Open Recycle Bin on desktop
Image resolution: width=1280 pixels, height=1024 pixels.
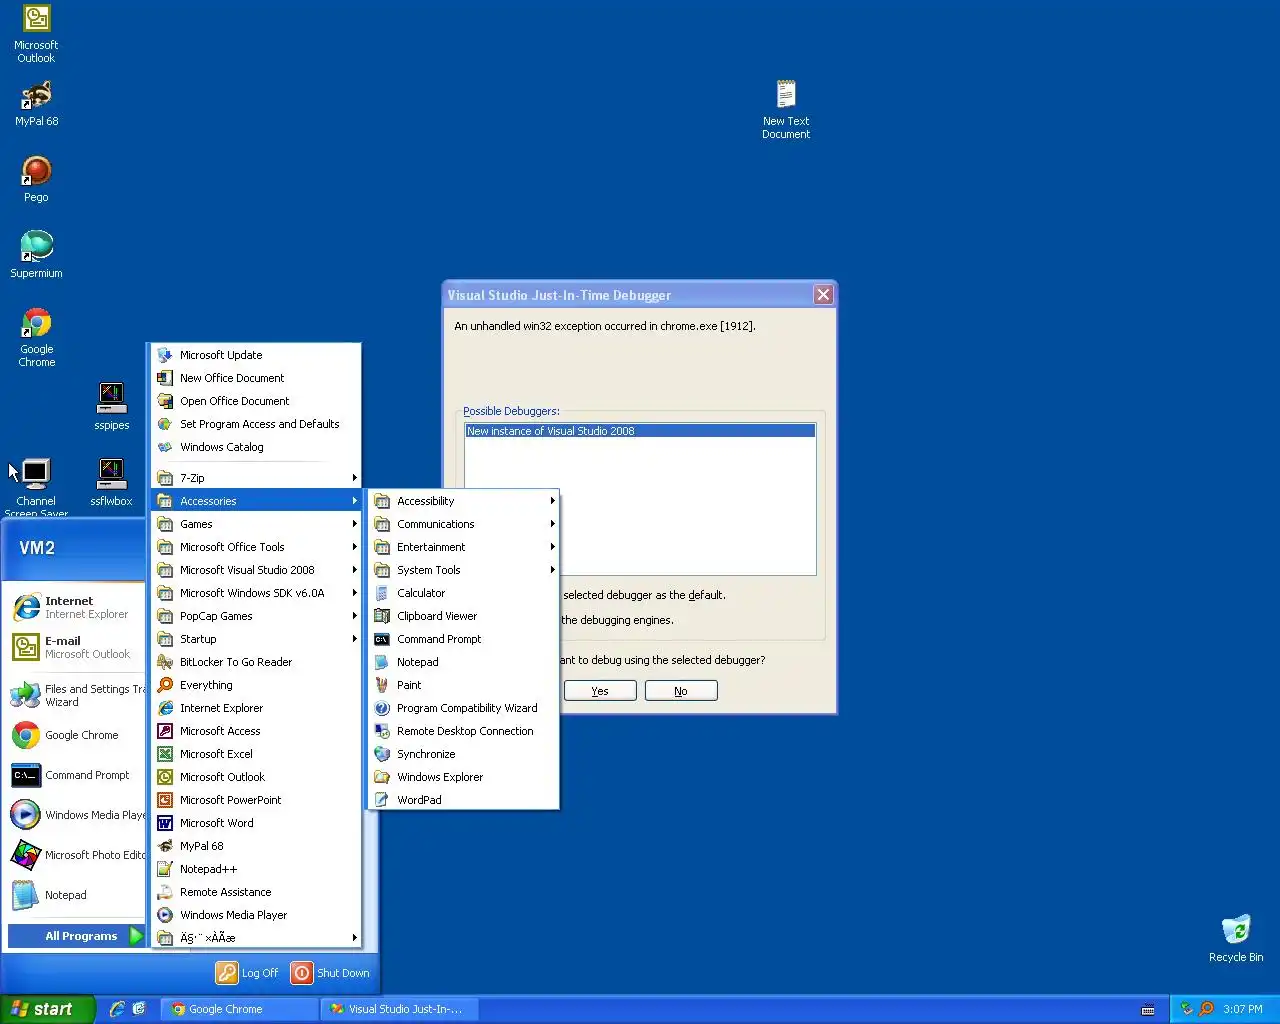pyautogui.click(x=1236, y=938)
